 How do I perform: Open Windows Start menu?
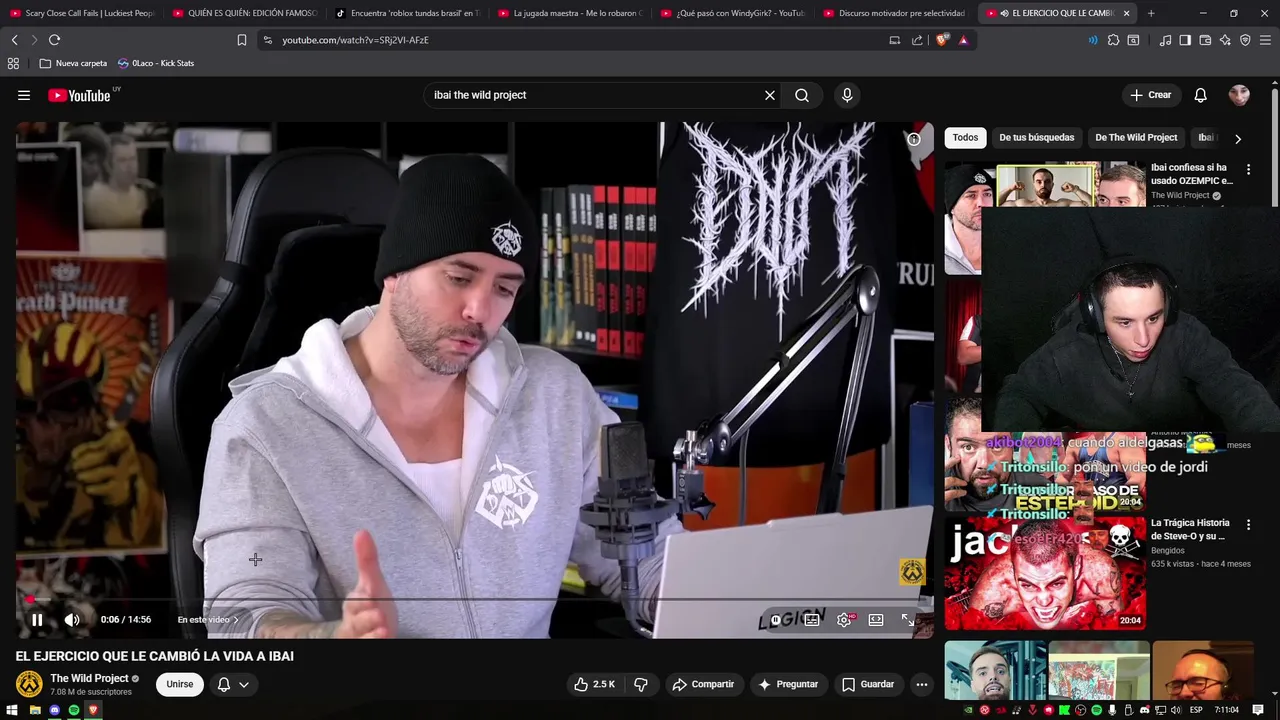pos(13,710)
